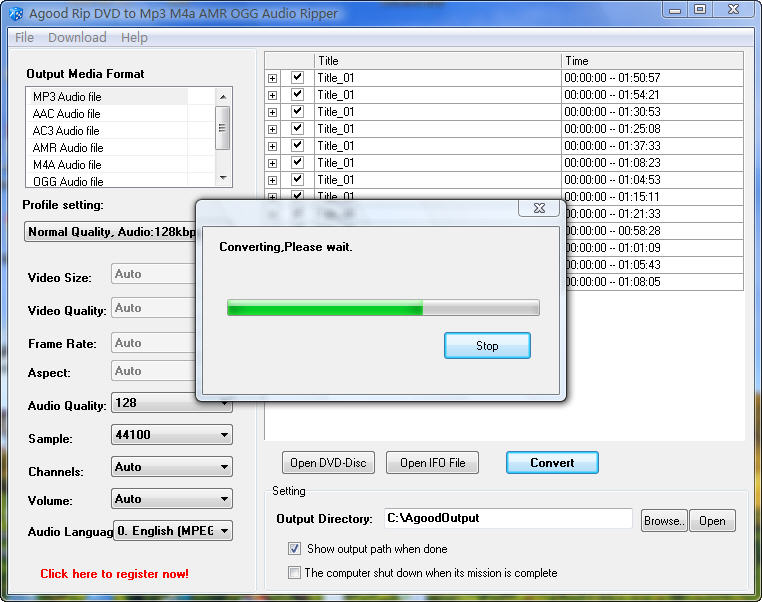
Task: Open the Profile setting Normal Quality dropdown
Action: 110,232
